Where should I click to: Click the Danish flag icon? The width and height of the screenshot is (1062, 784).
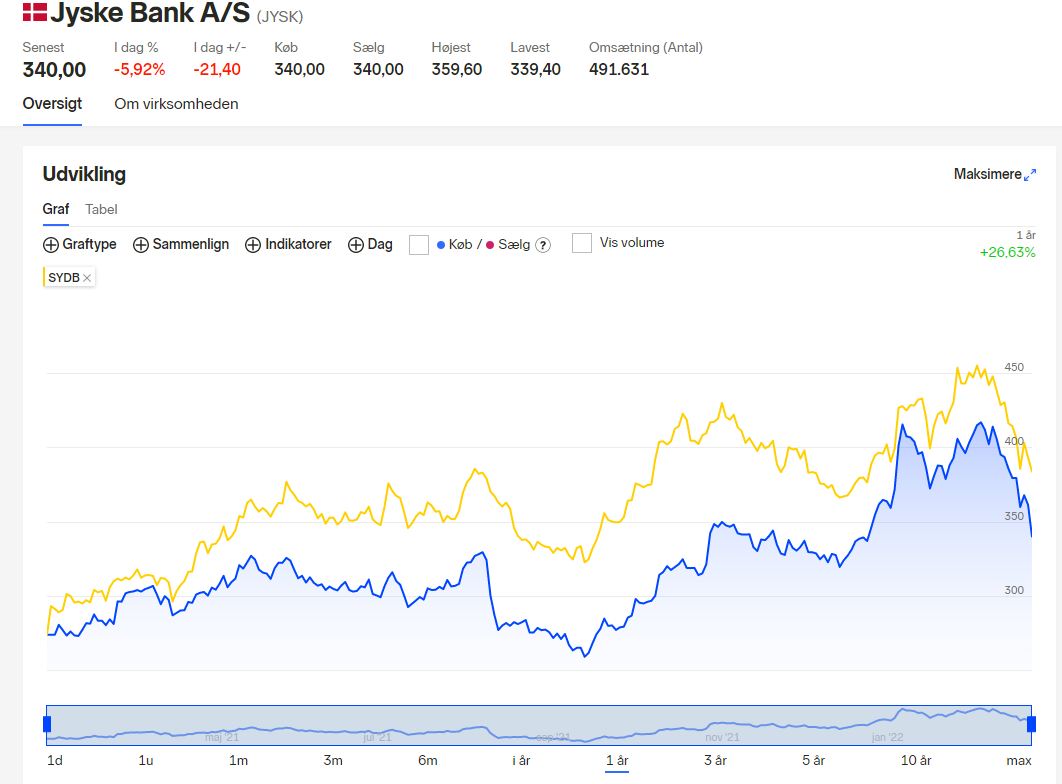point(35,12)
